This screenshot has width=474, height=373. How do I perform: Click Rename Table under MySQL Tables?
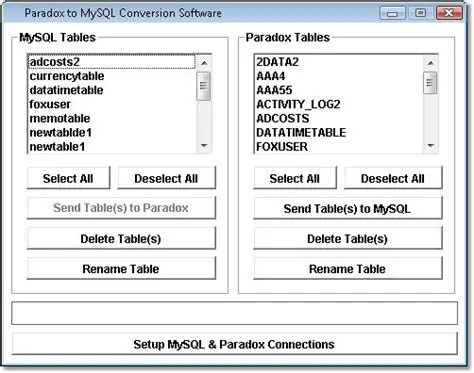(x=121, y=268)
